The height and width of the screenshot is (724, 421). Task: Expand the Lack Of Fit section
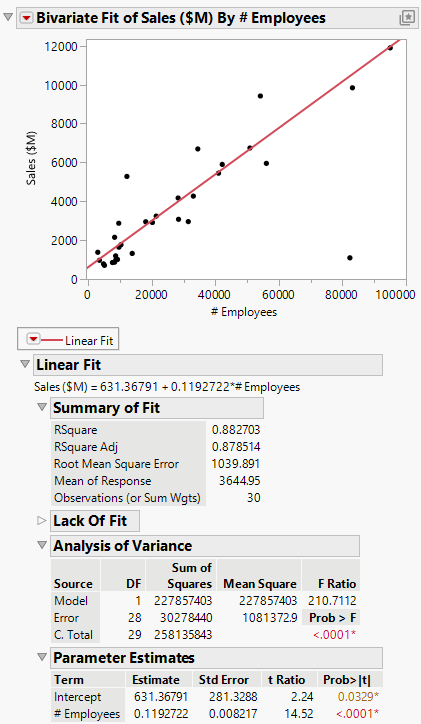point(42,520)
